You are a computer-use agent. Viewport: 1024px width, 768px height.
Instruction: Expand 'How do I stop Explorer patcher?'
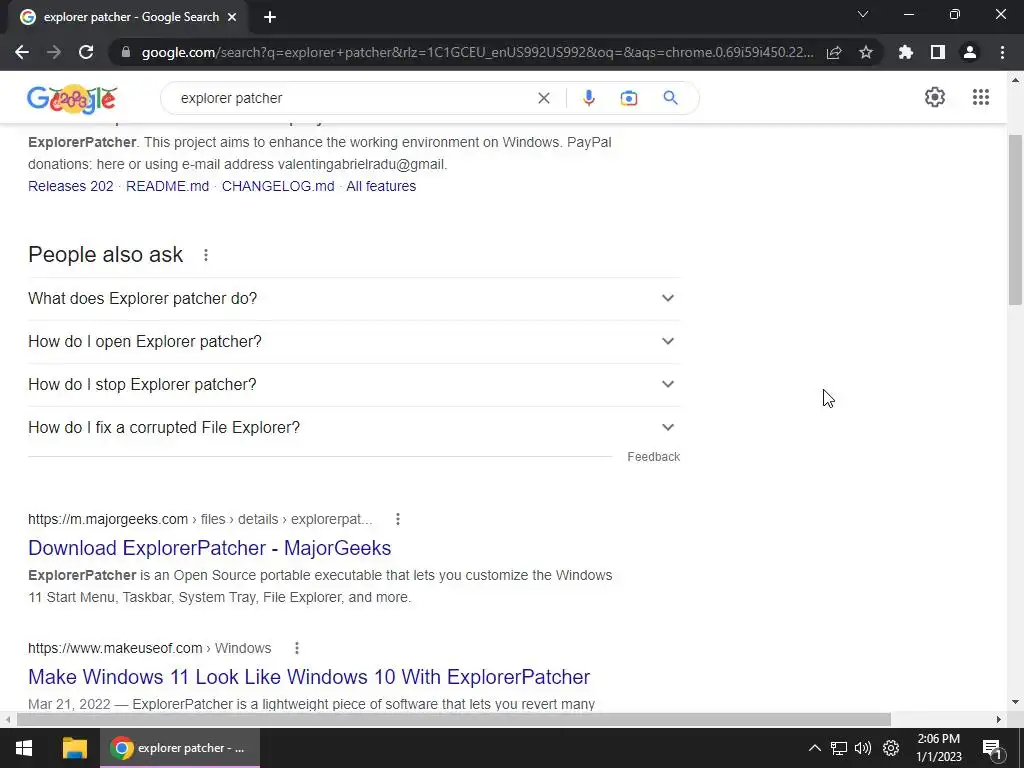(354, 385)
